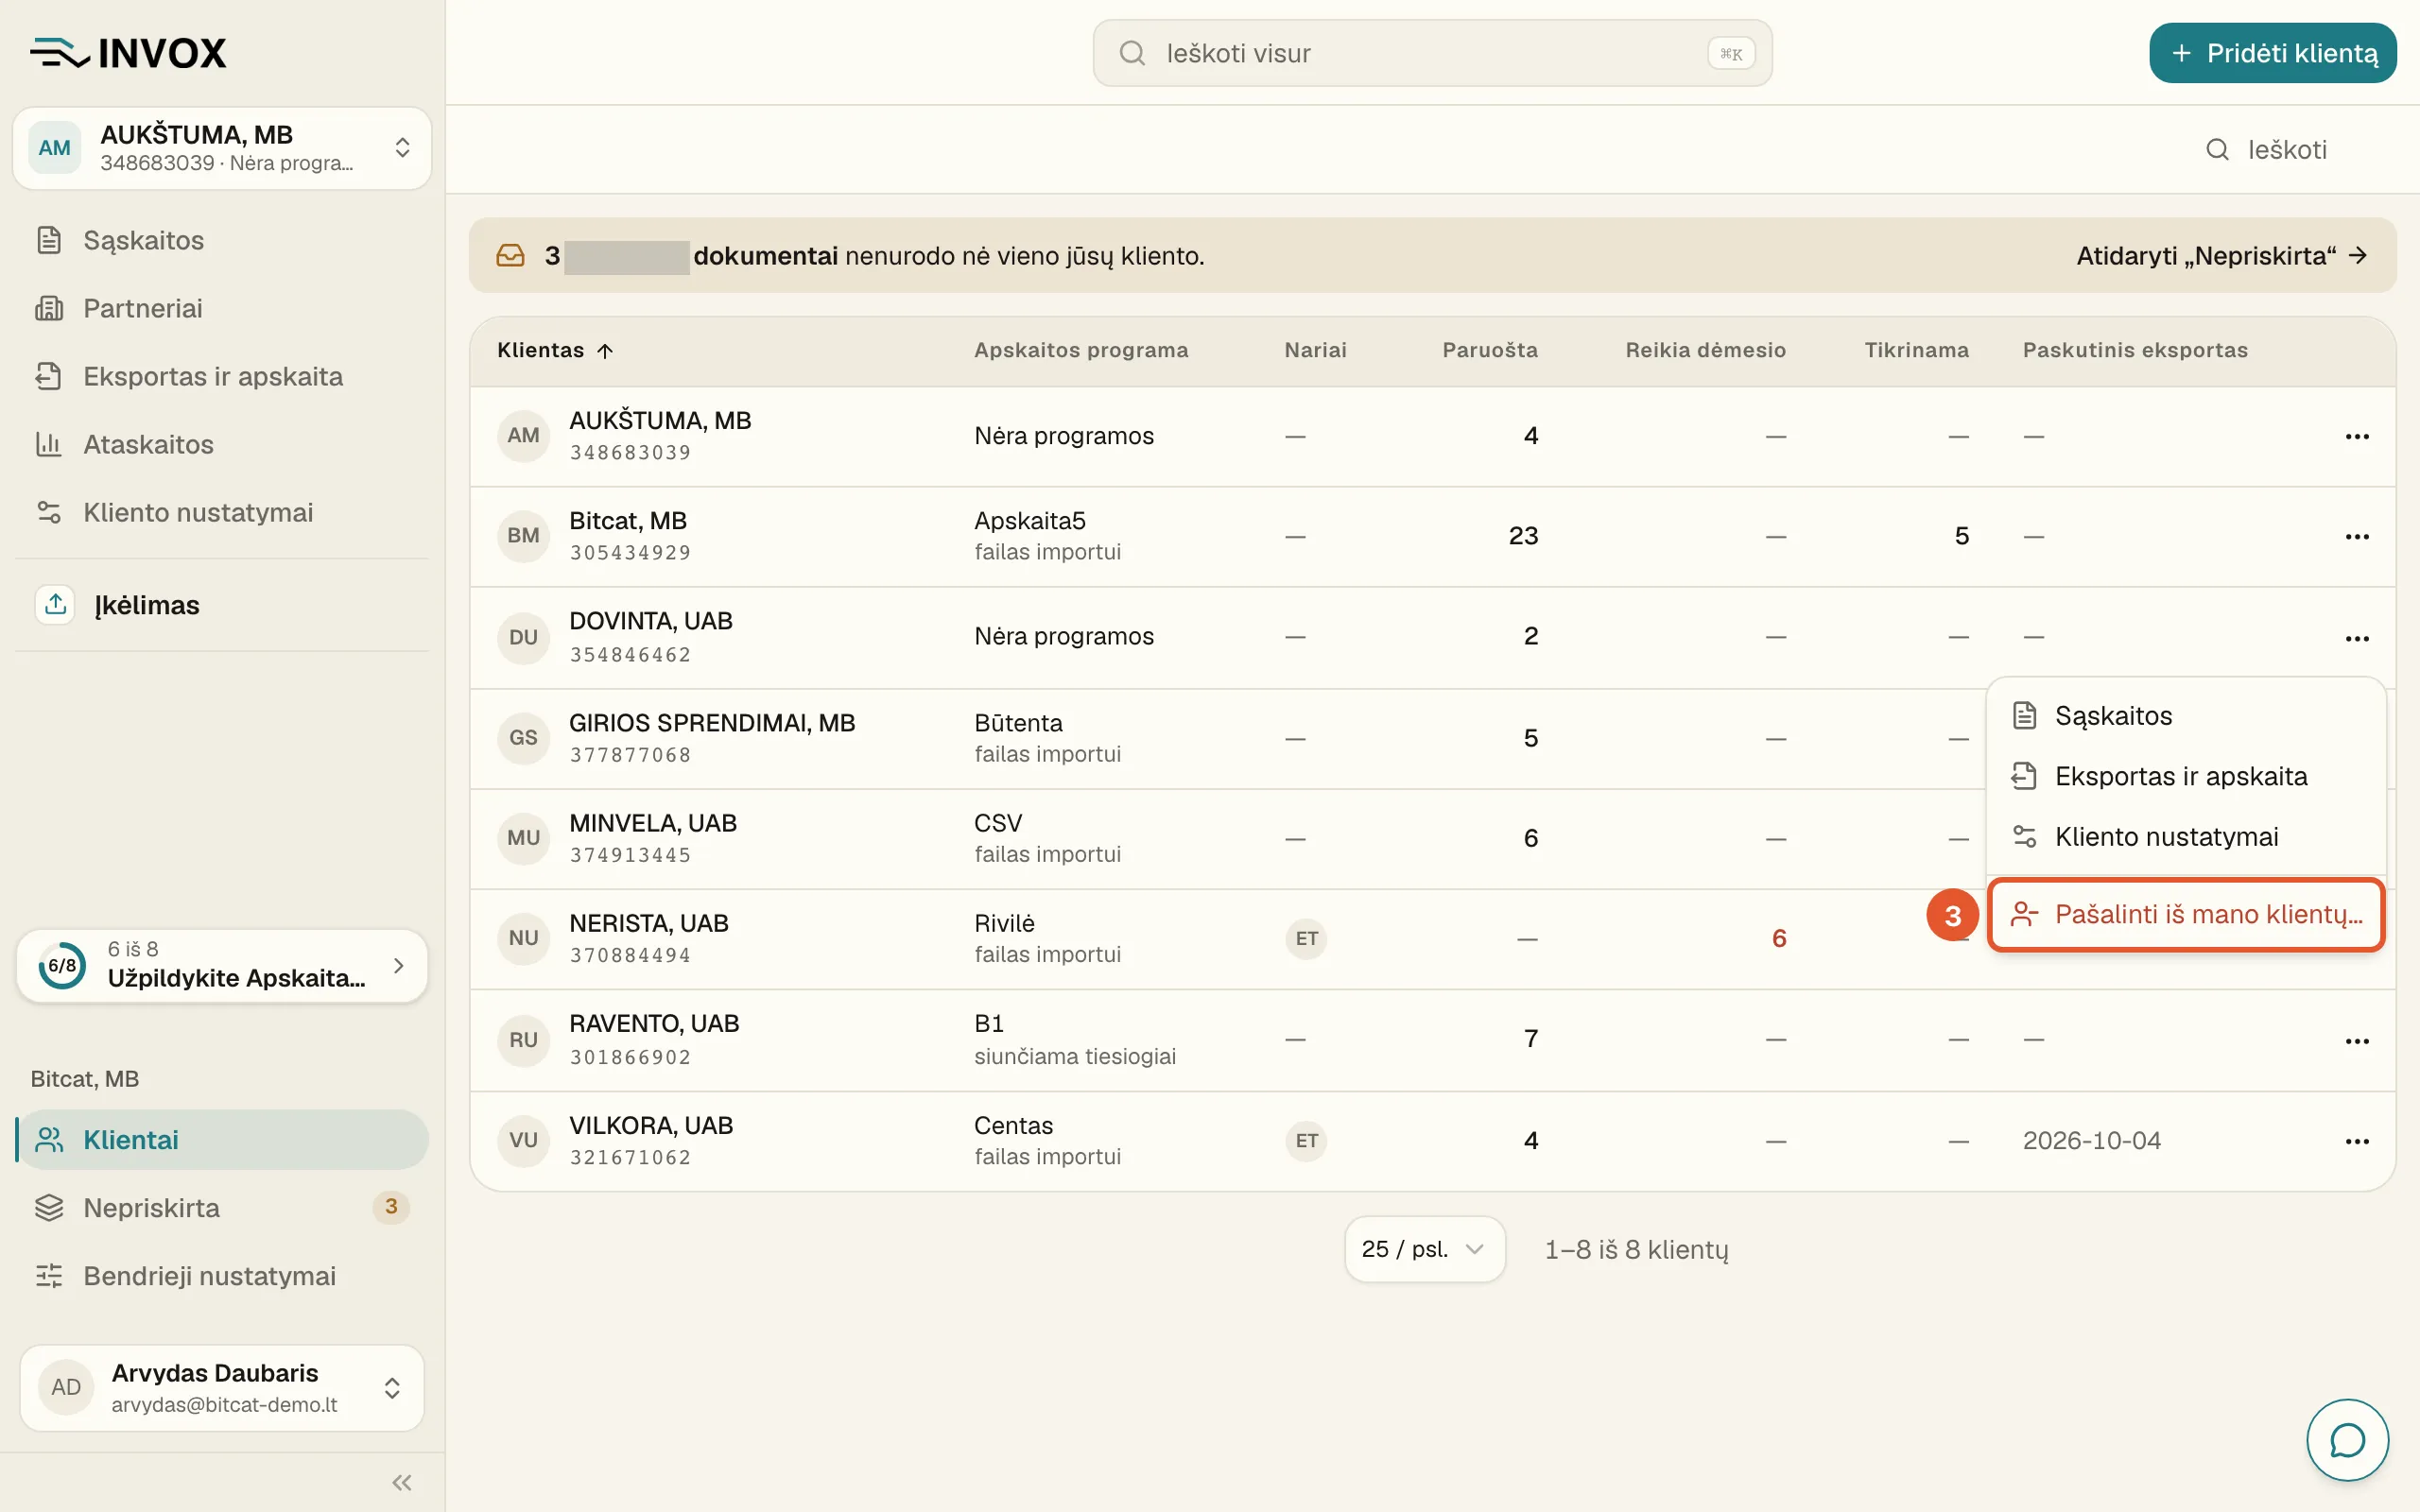2420x1512 pixels.
Task: Expand the Arvydas Daubaris user menu
Action: tap(222, 1387)
